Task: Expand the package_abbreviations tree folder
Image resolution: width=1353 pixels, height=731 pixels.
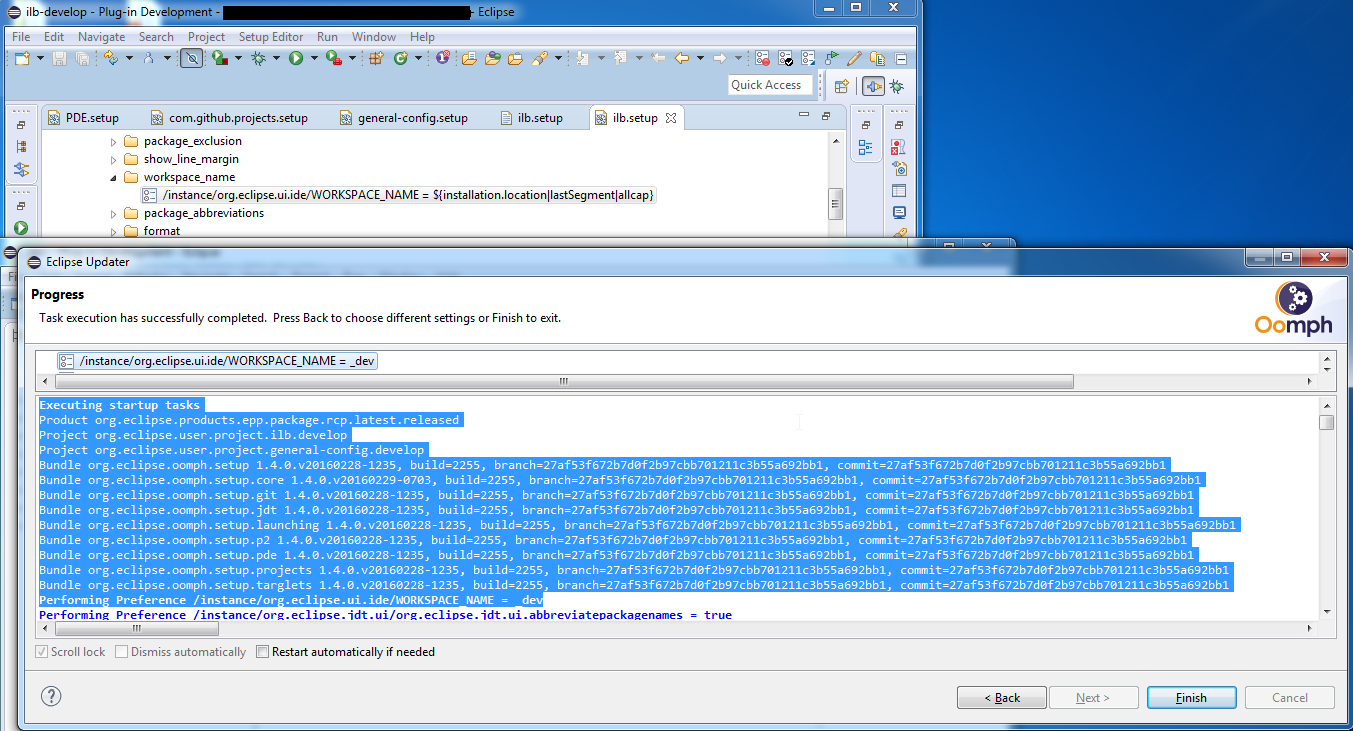Action: [113, 213]
